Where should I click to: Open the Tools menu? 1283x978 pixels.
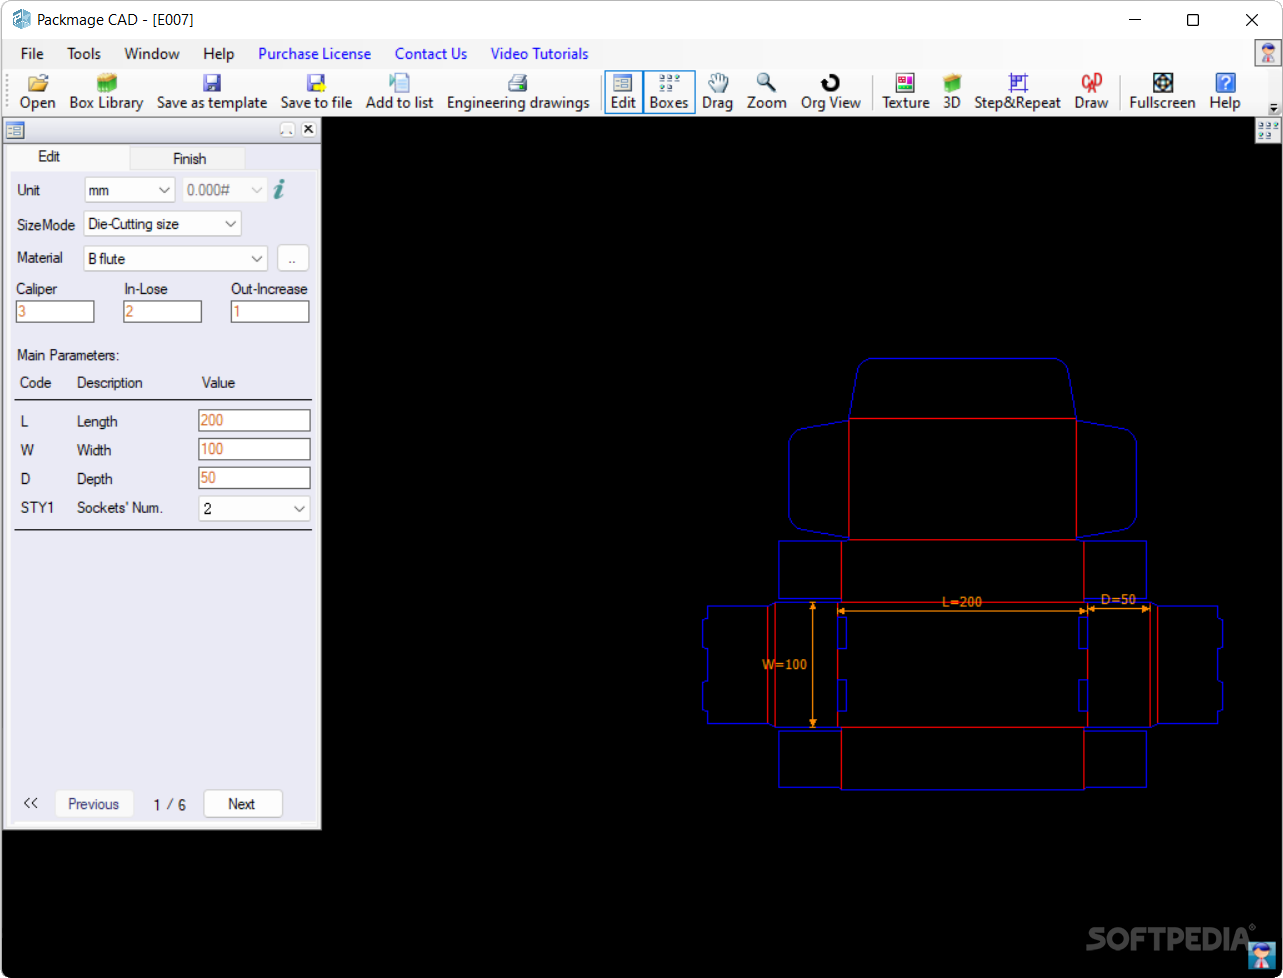[84, 54]
